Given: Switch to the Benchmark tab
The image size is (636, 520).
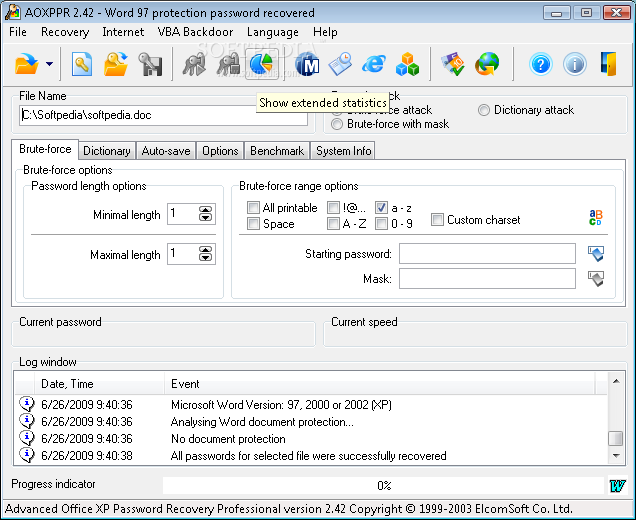Looking at the screenshot, I should pos(277,151).
